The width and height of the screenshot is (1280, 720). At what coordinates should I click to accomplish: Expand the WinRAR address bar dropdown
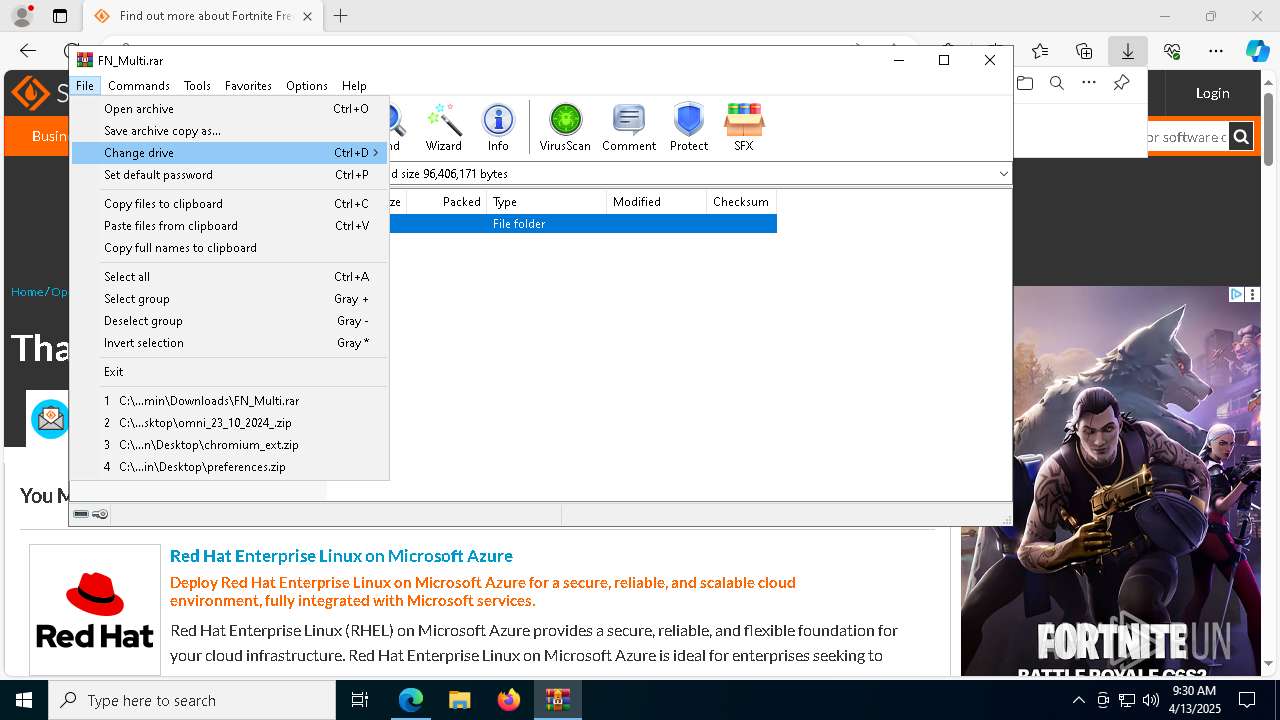click(1003, 174)
